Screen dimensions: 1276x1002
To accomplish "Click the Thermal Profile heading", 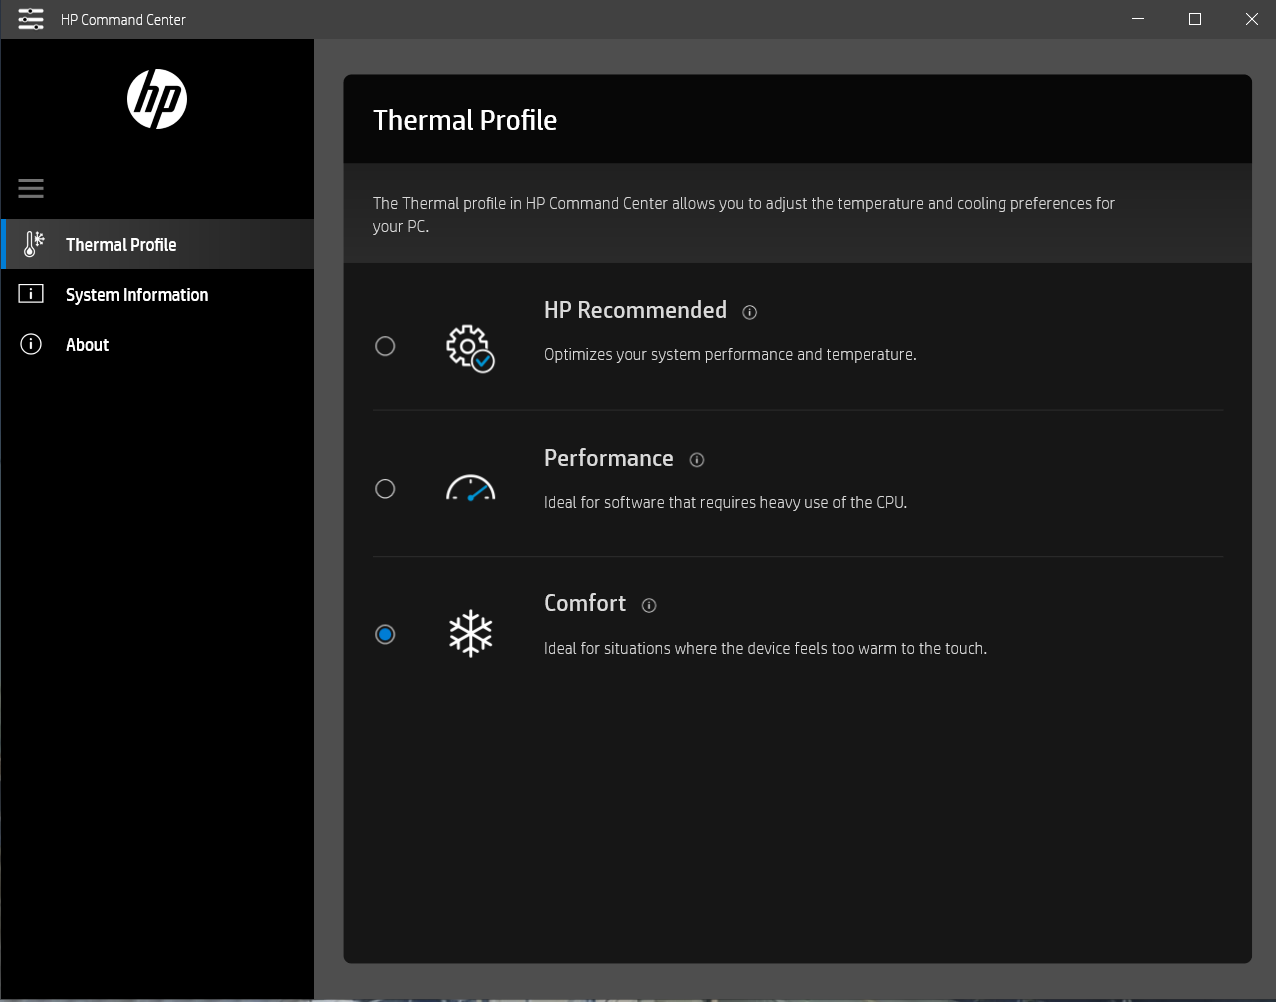I will click(465, 120).
